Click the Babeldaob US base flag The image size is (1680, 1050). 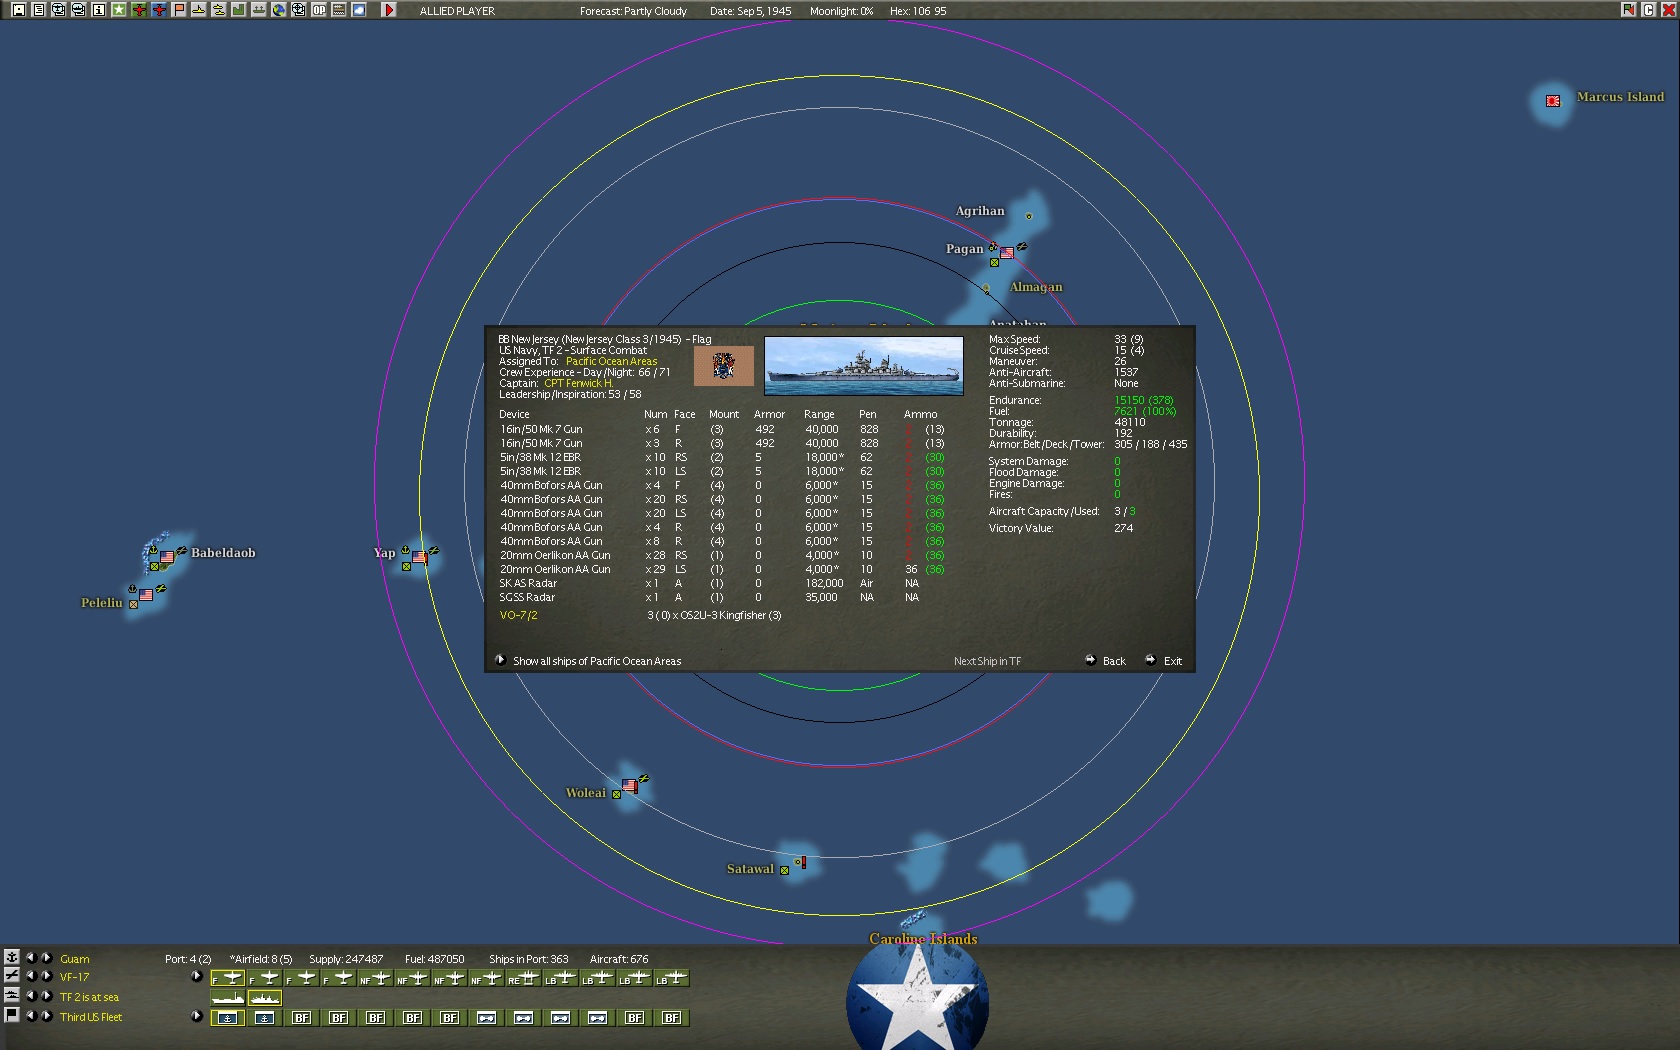[x=167, y=557]
